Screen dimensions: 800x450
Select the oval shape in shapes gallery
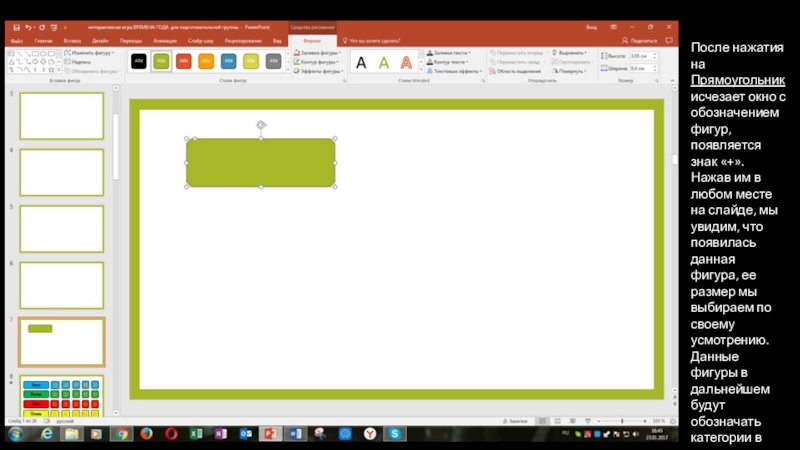coord(43,54)
